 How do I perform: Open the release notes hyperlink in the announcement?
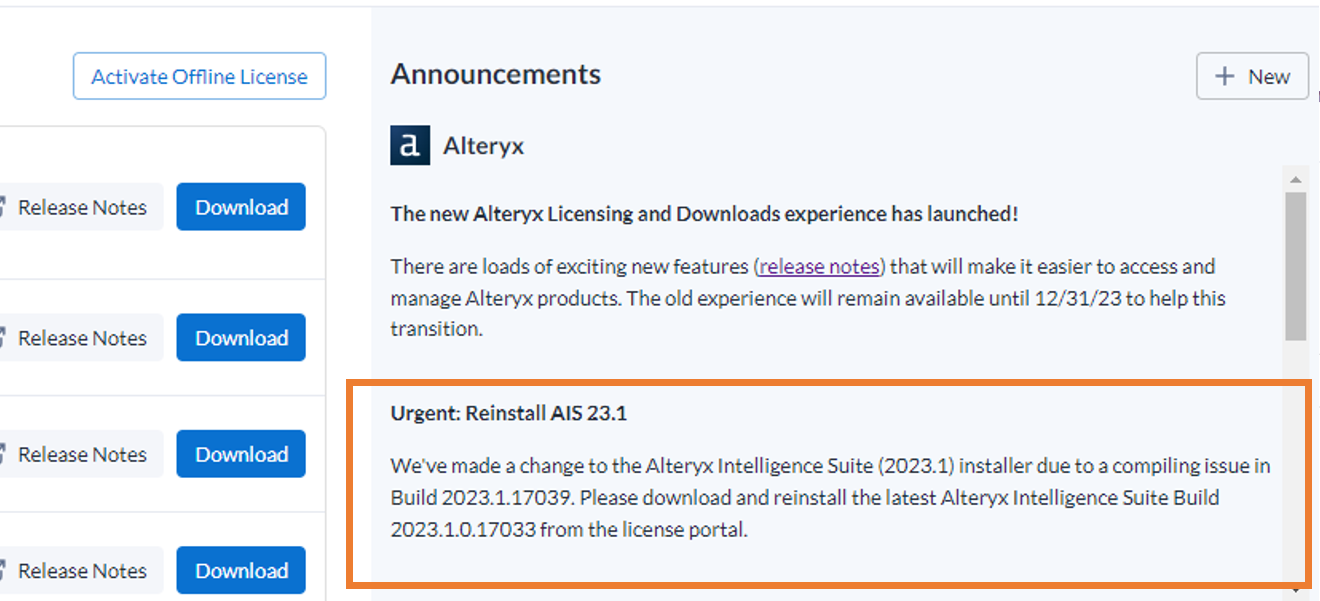tap(818, 266)
